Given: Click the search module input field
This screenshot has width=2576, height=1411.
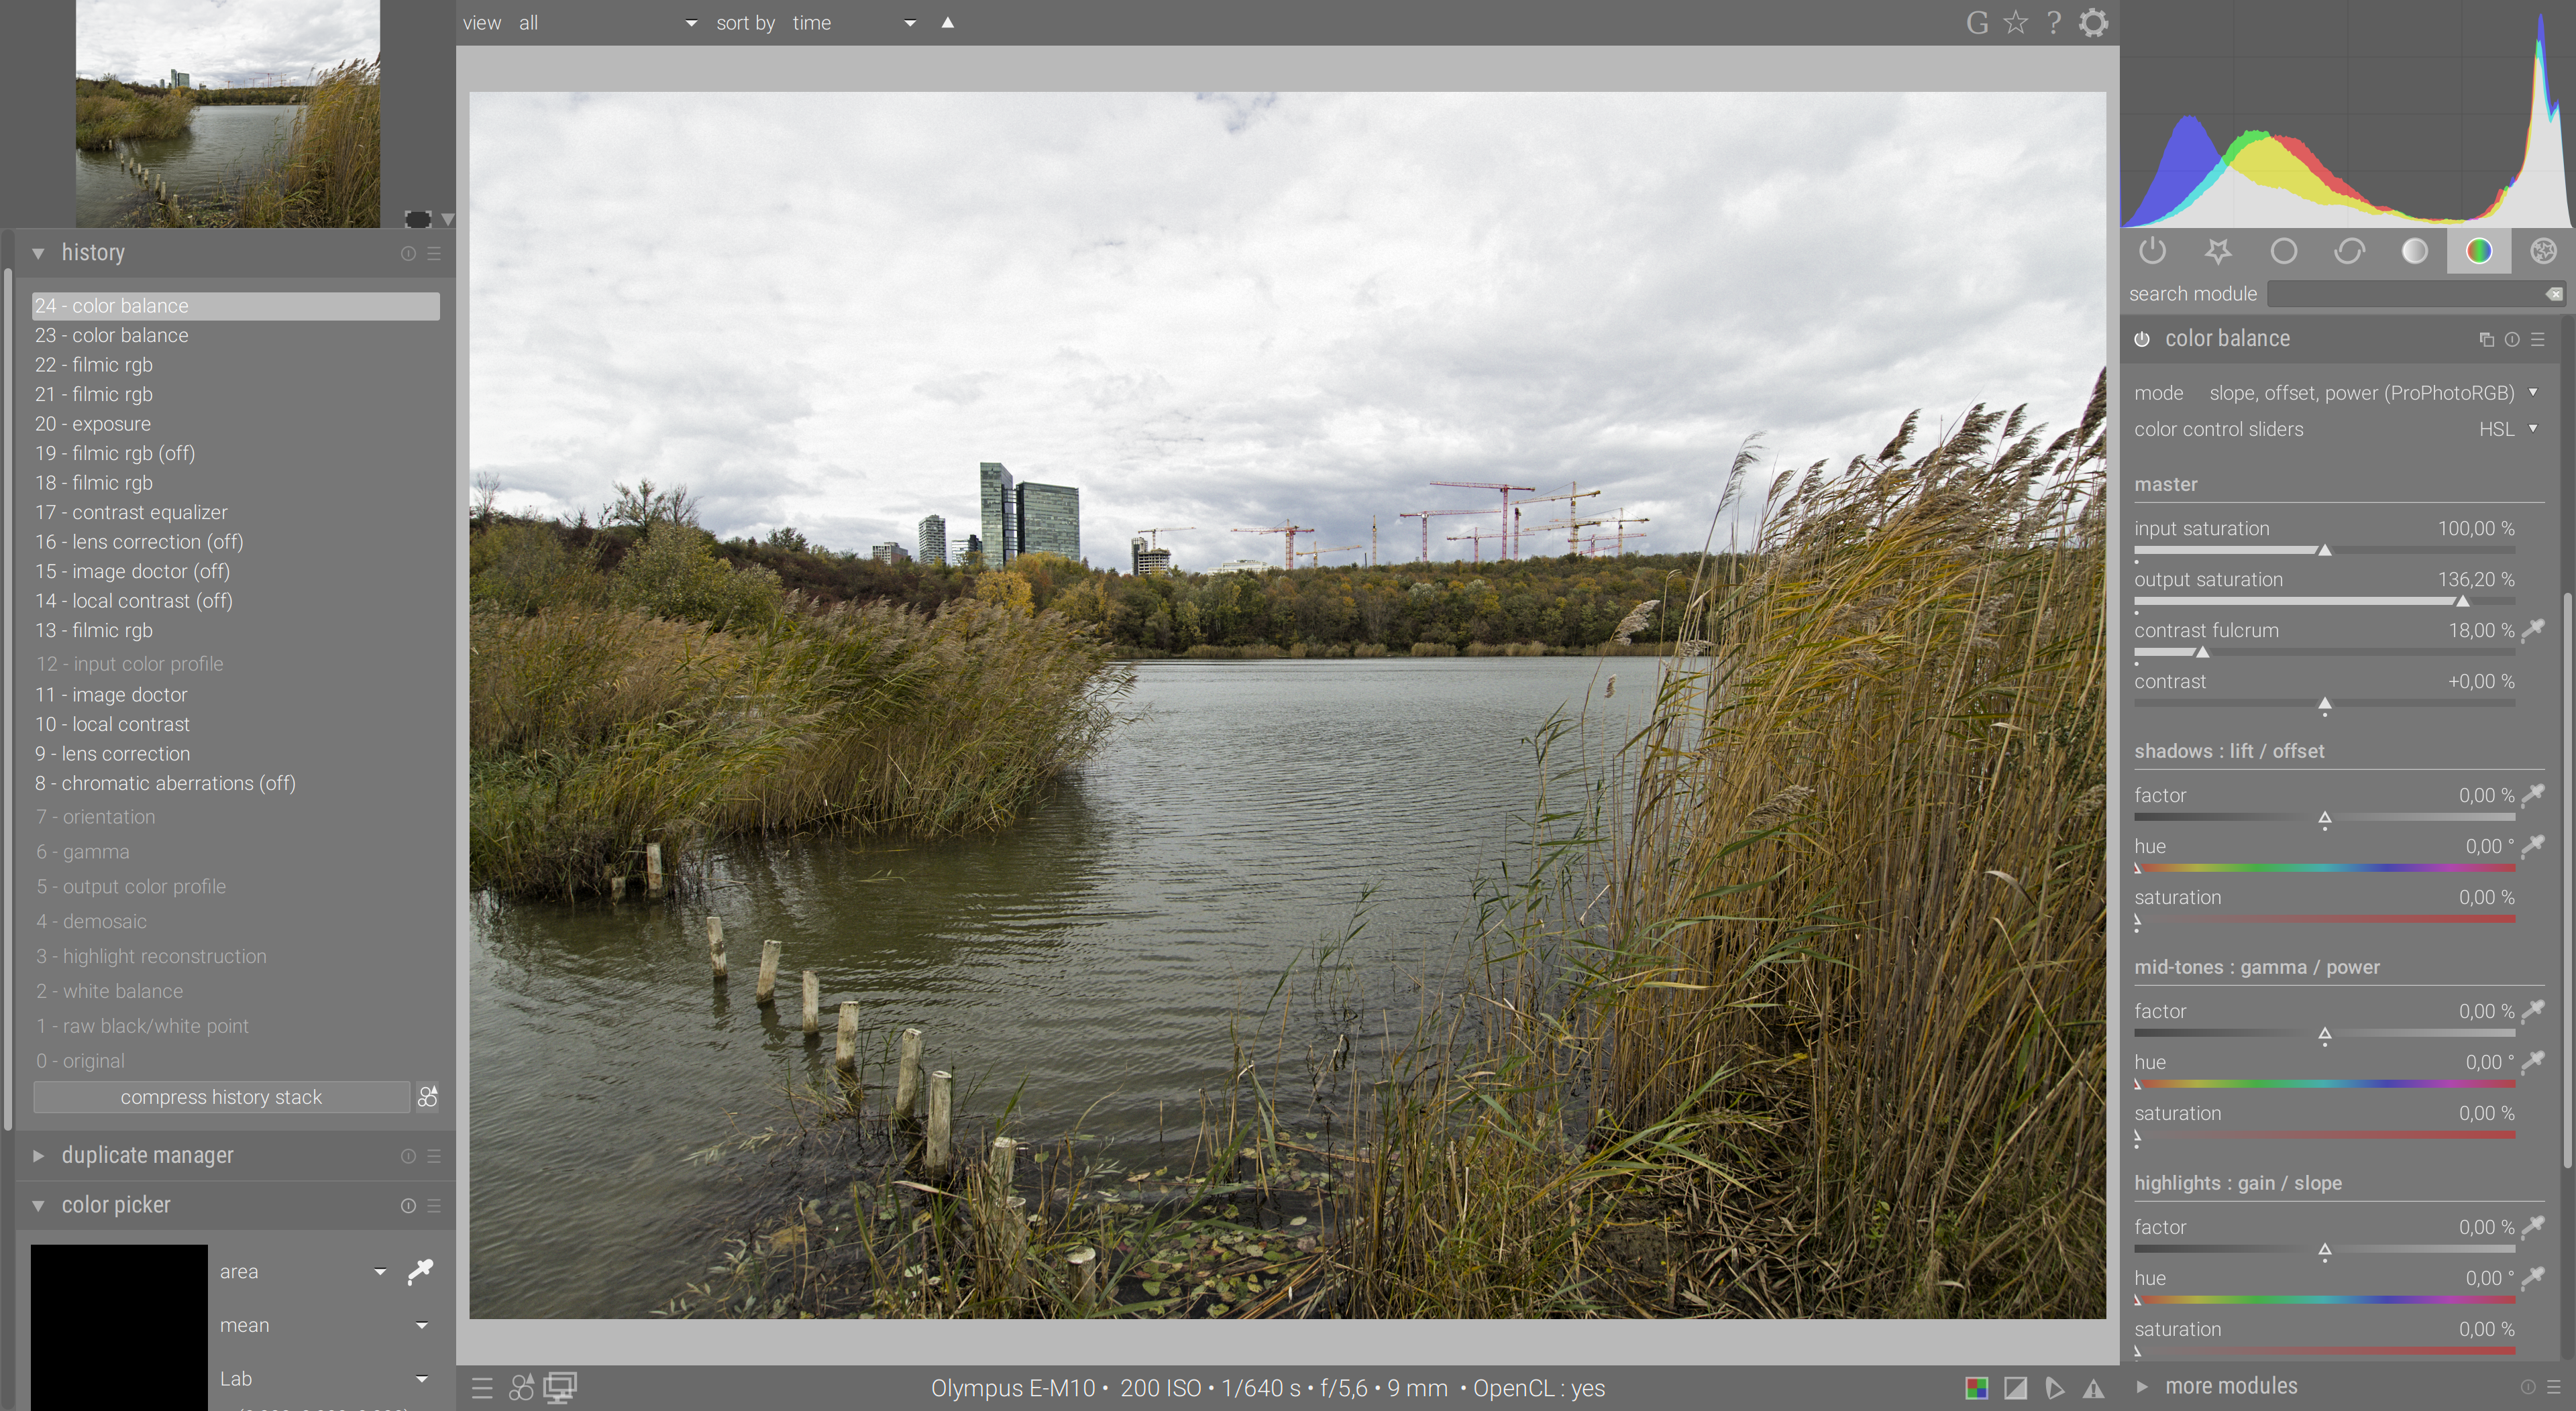Looking at the screenshot, I should [x=2406, y=294].
